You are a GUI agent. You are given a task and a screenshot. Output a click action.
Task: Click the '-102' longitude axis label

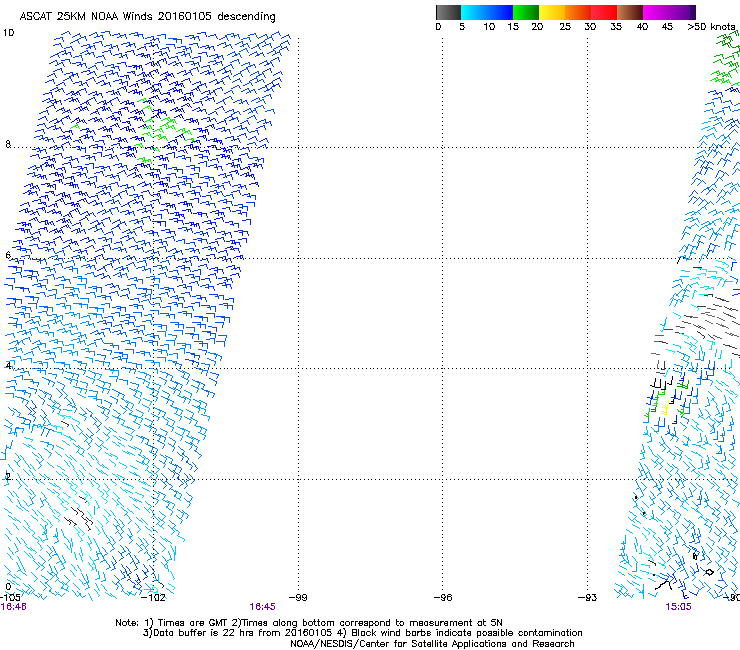click(153, 598)
